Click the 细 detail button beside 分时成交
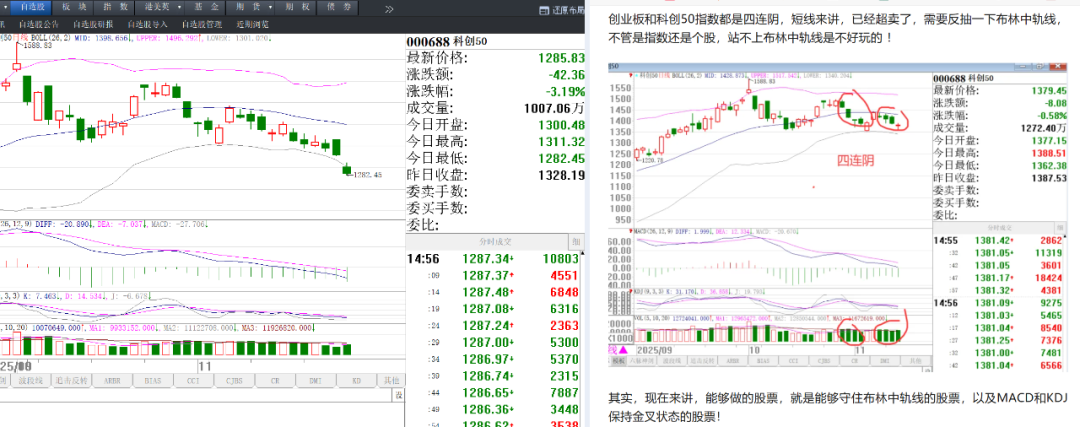Image resolution: width=1080 pixels, height=427 pixels. 575,242
